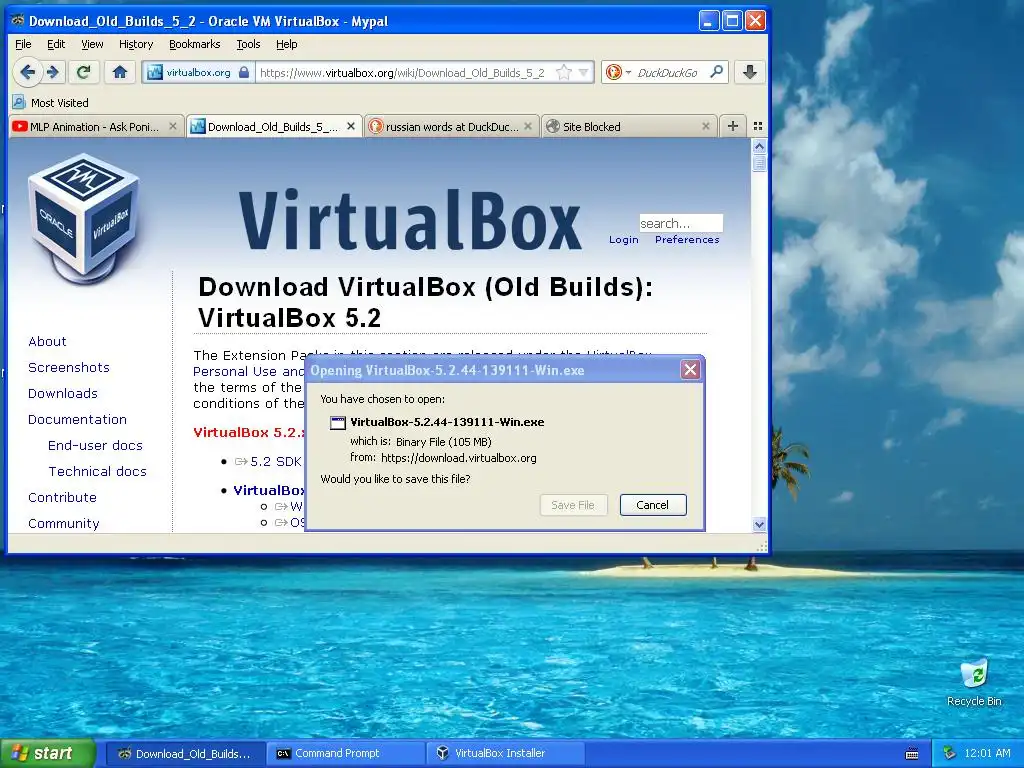Viewport: 1024px width, 768px height.
Task: Switch to the MLP Animation tab
Action: (95, 126)
